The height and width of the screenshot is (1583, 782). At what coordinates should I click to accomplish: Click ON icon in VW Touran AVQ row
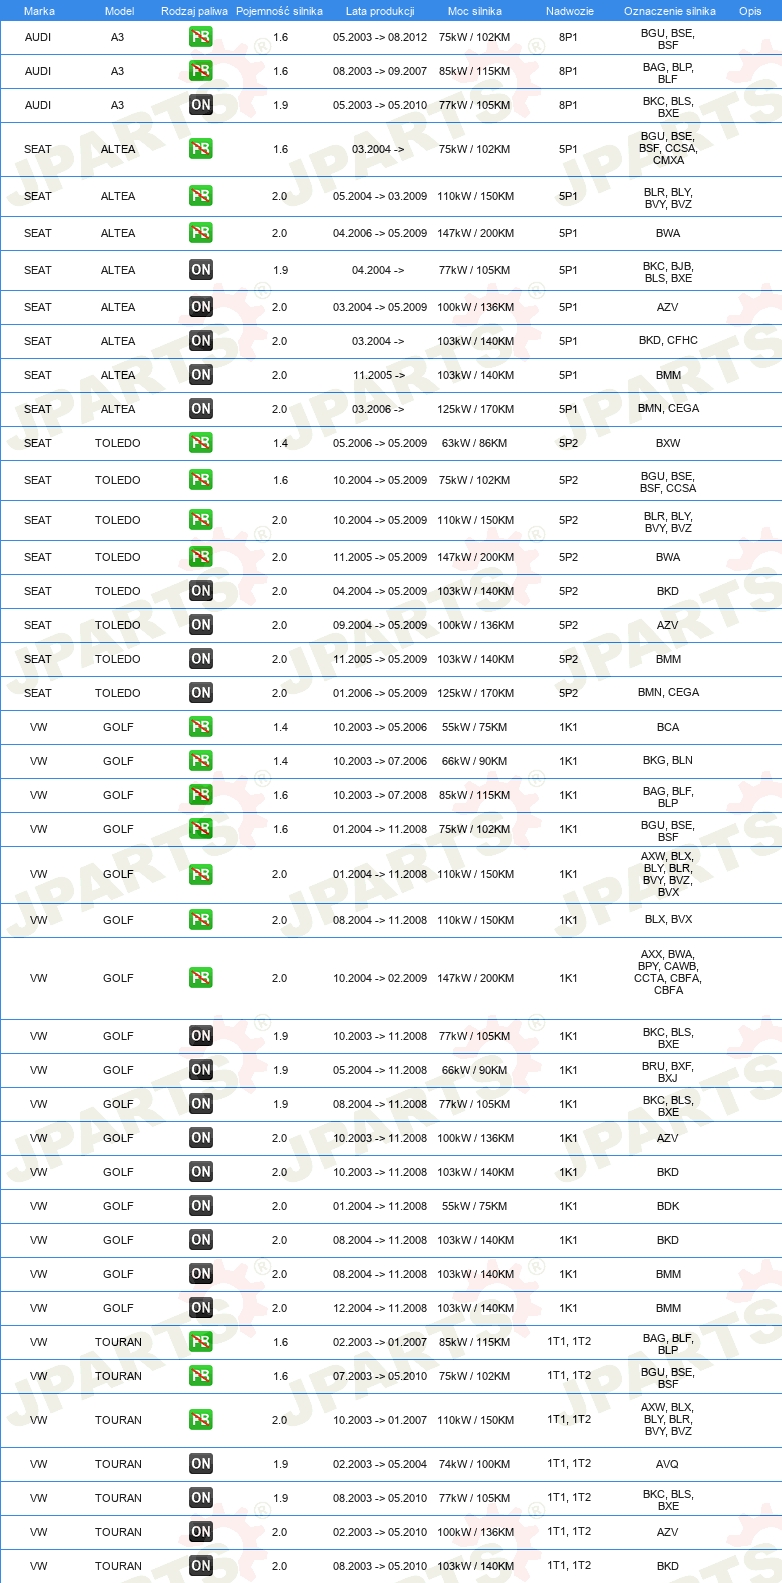201,1464
